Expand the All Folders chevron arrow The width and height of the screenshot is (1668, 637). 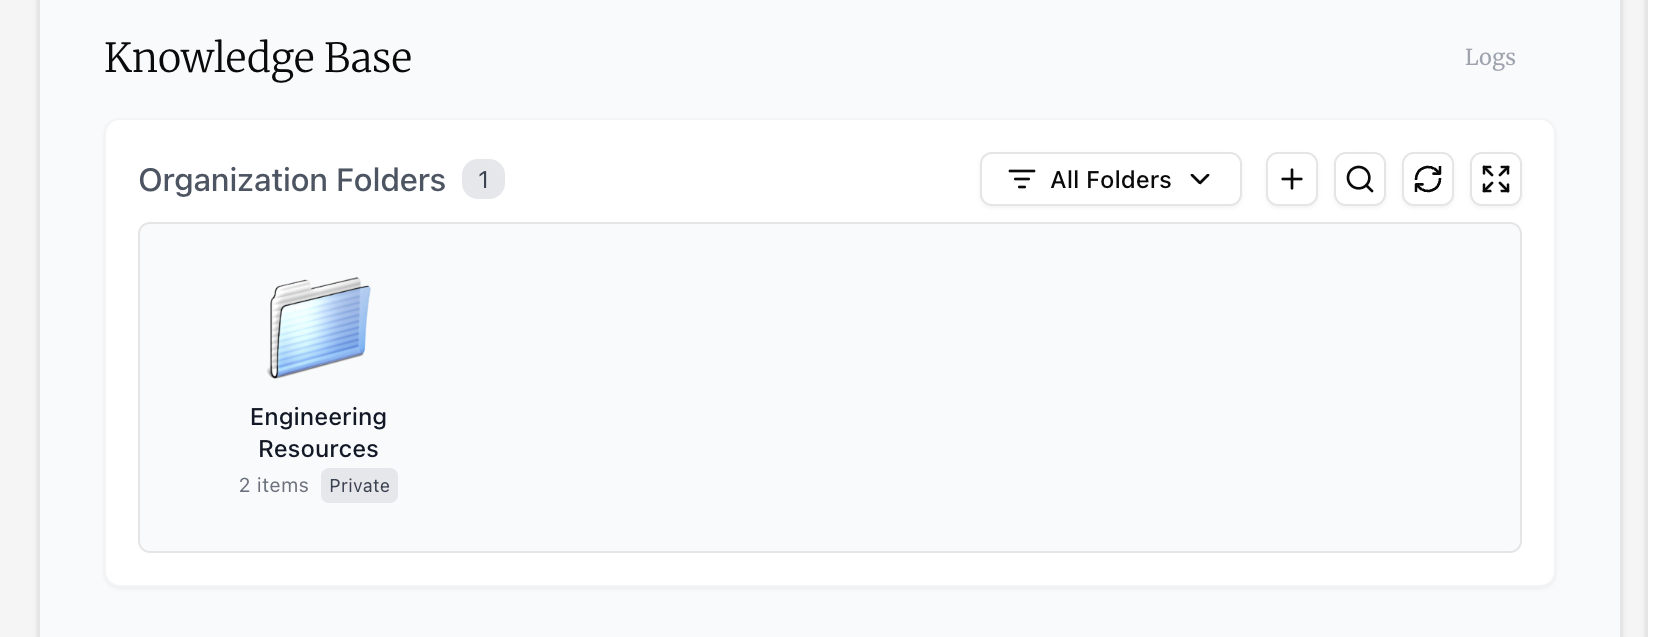coord(1200,179)
